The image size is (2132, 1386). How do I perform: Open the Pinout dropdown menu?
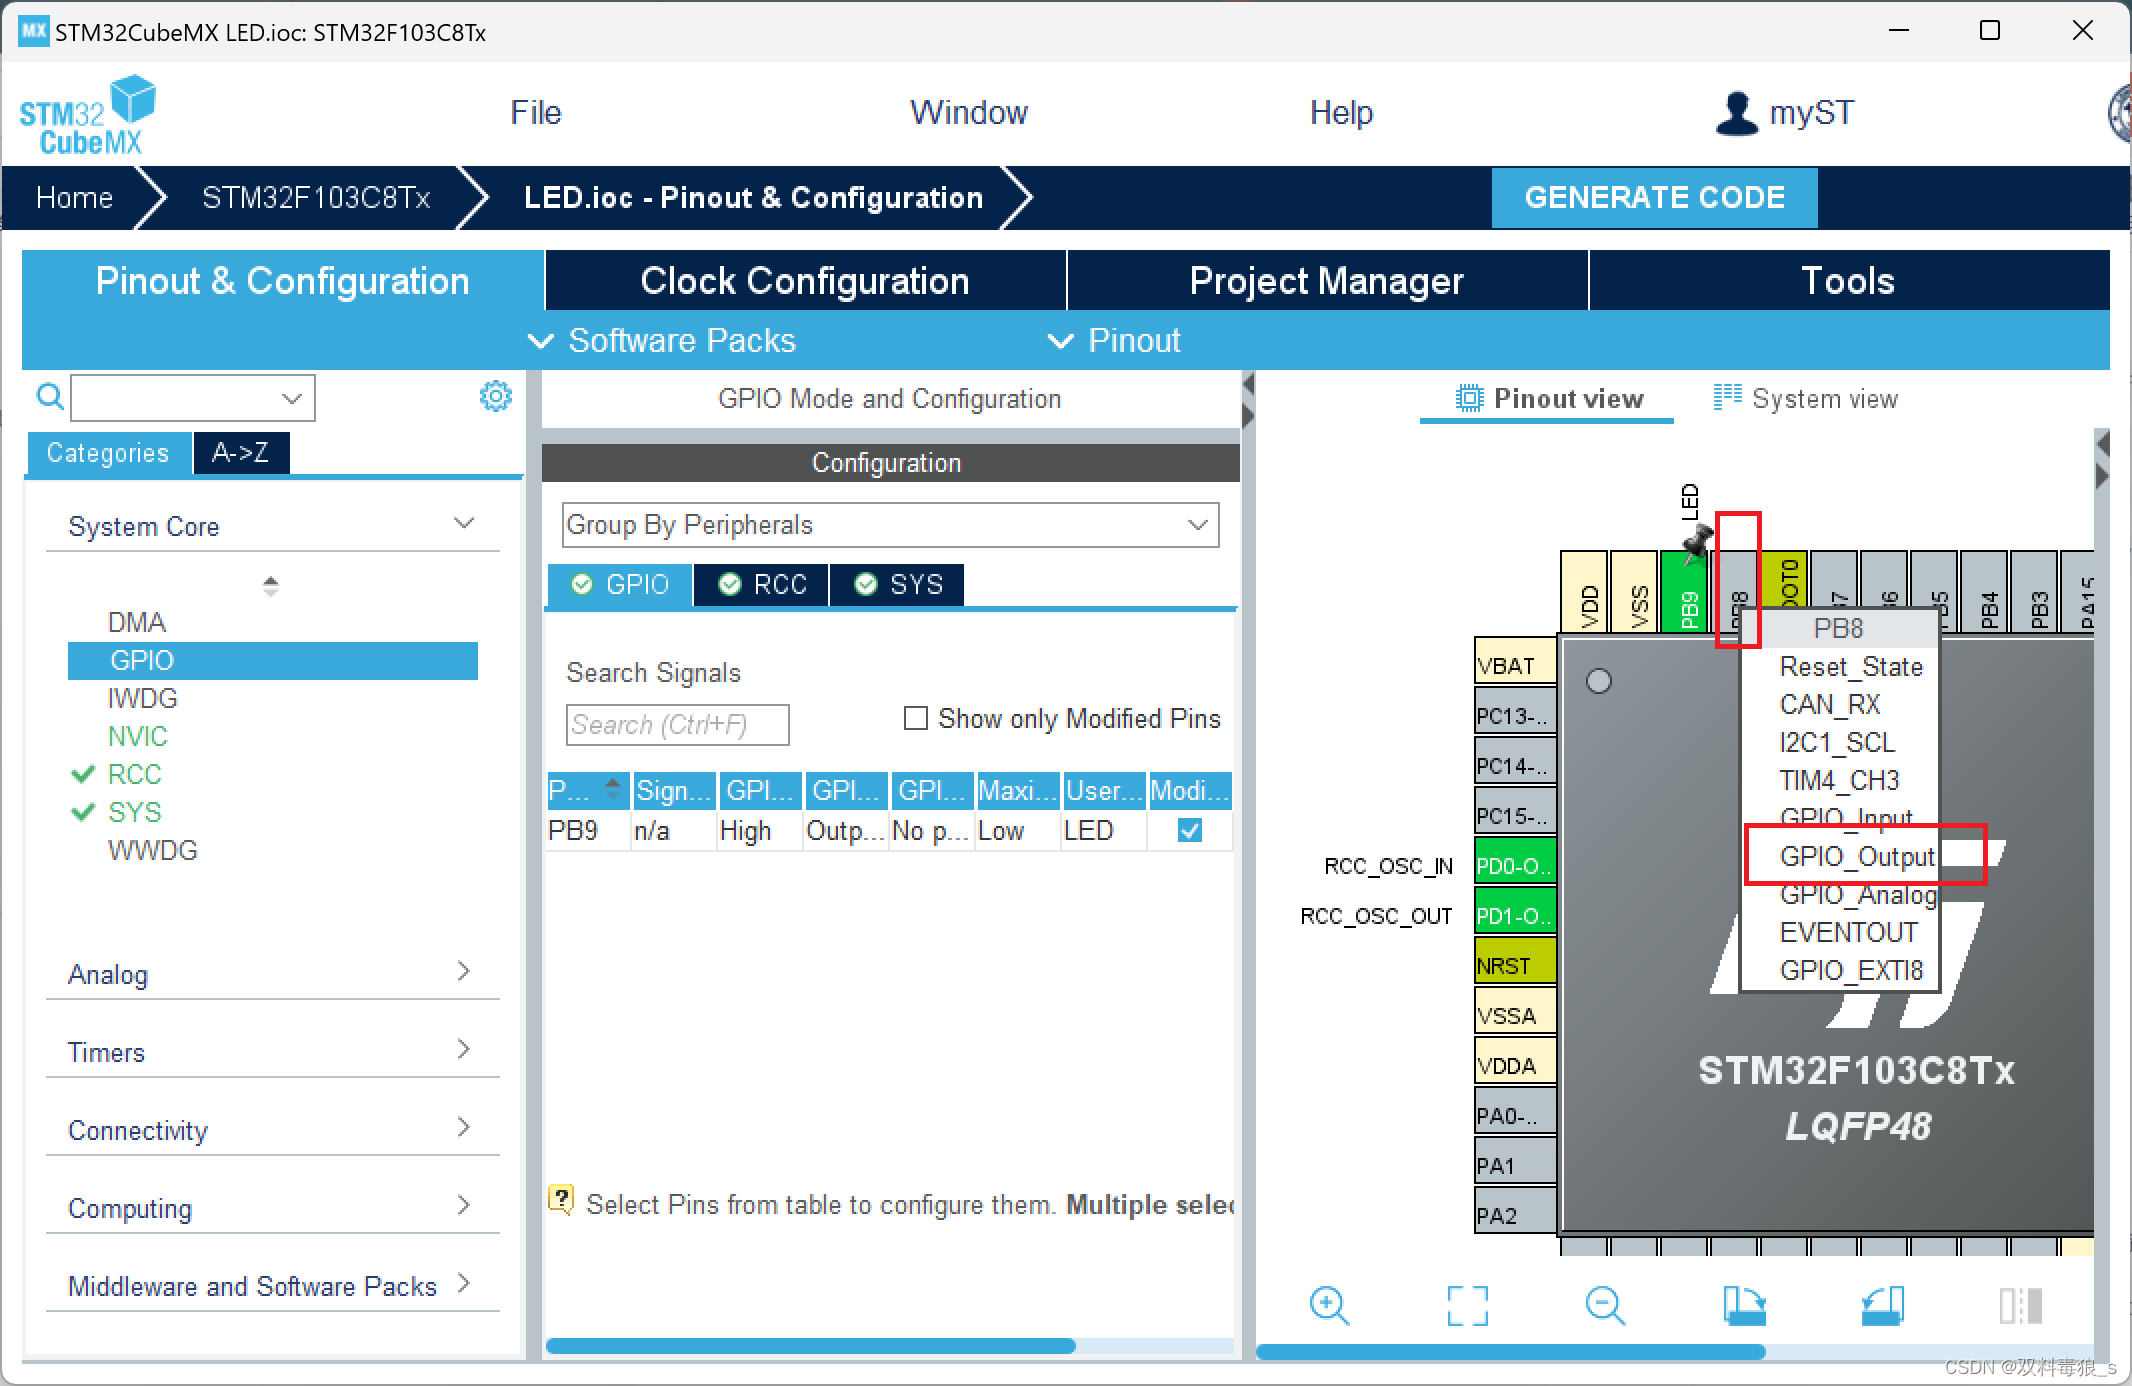point(1113,341)
